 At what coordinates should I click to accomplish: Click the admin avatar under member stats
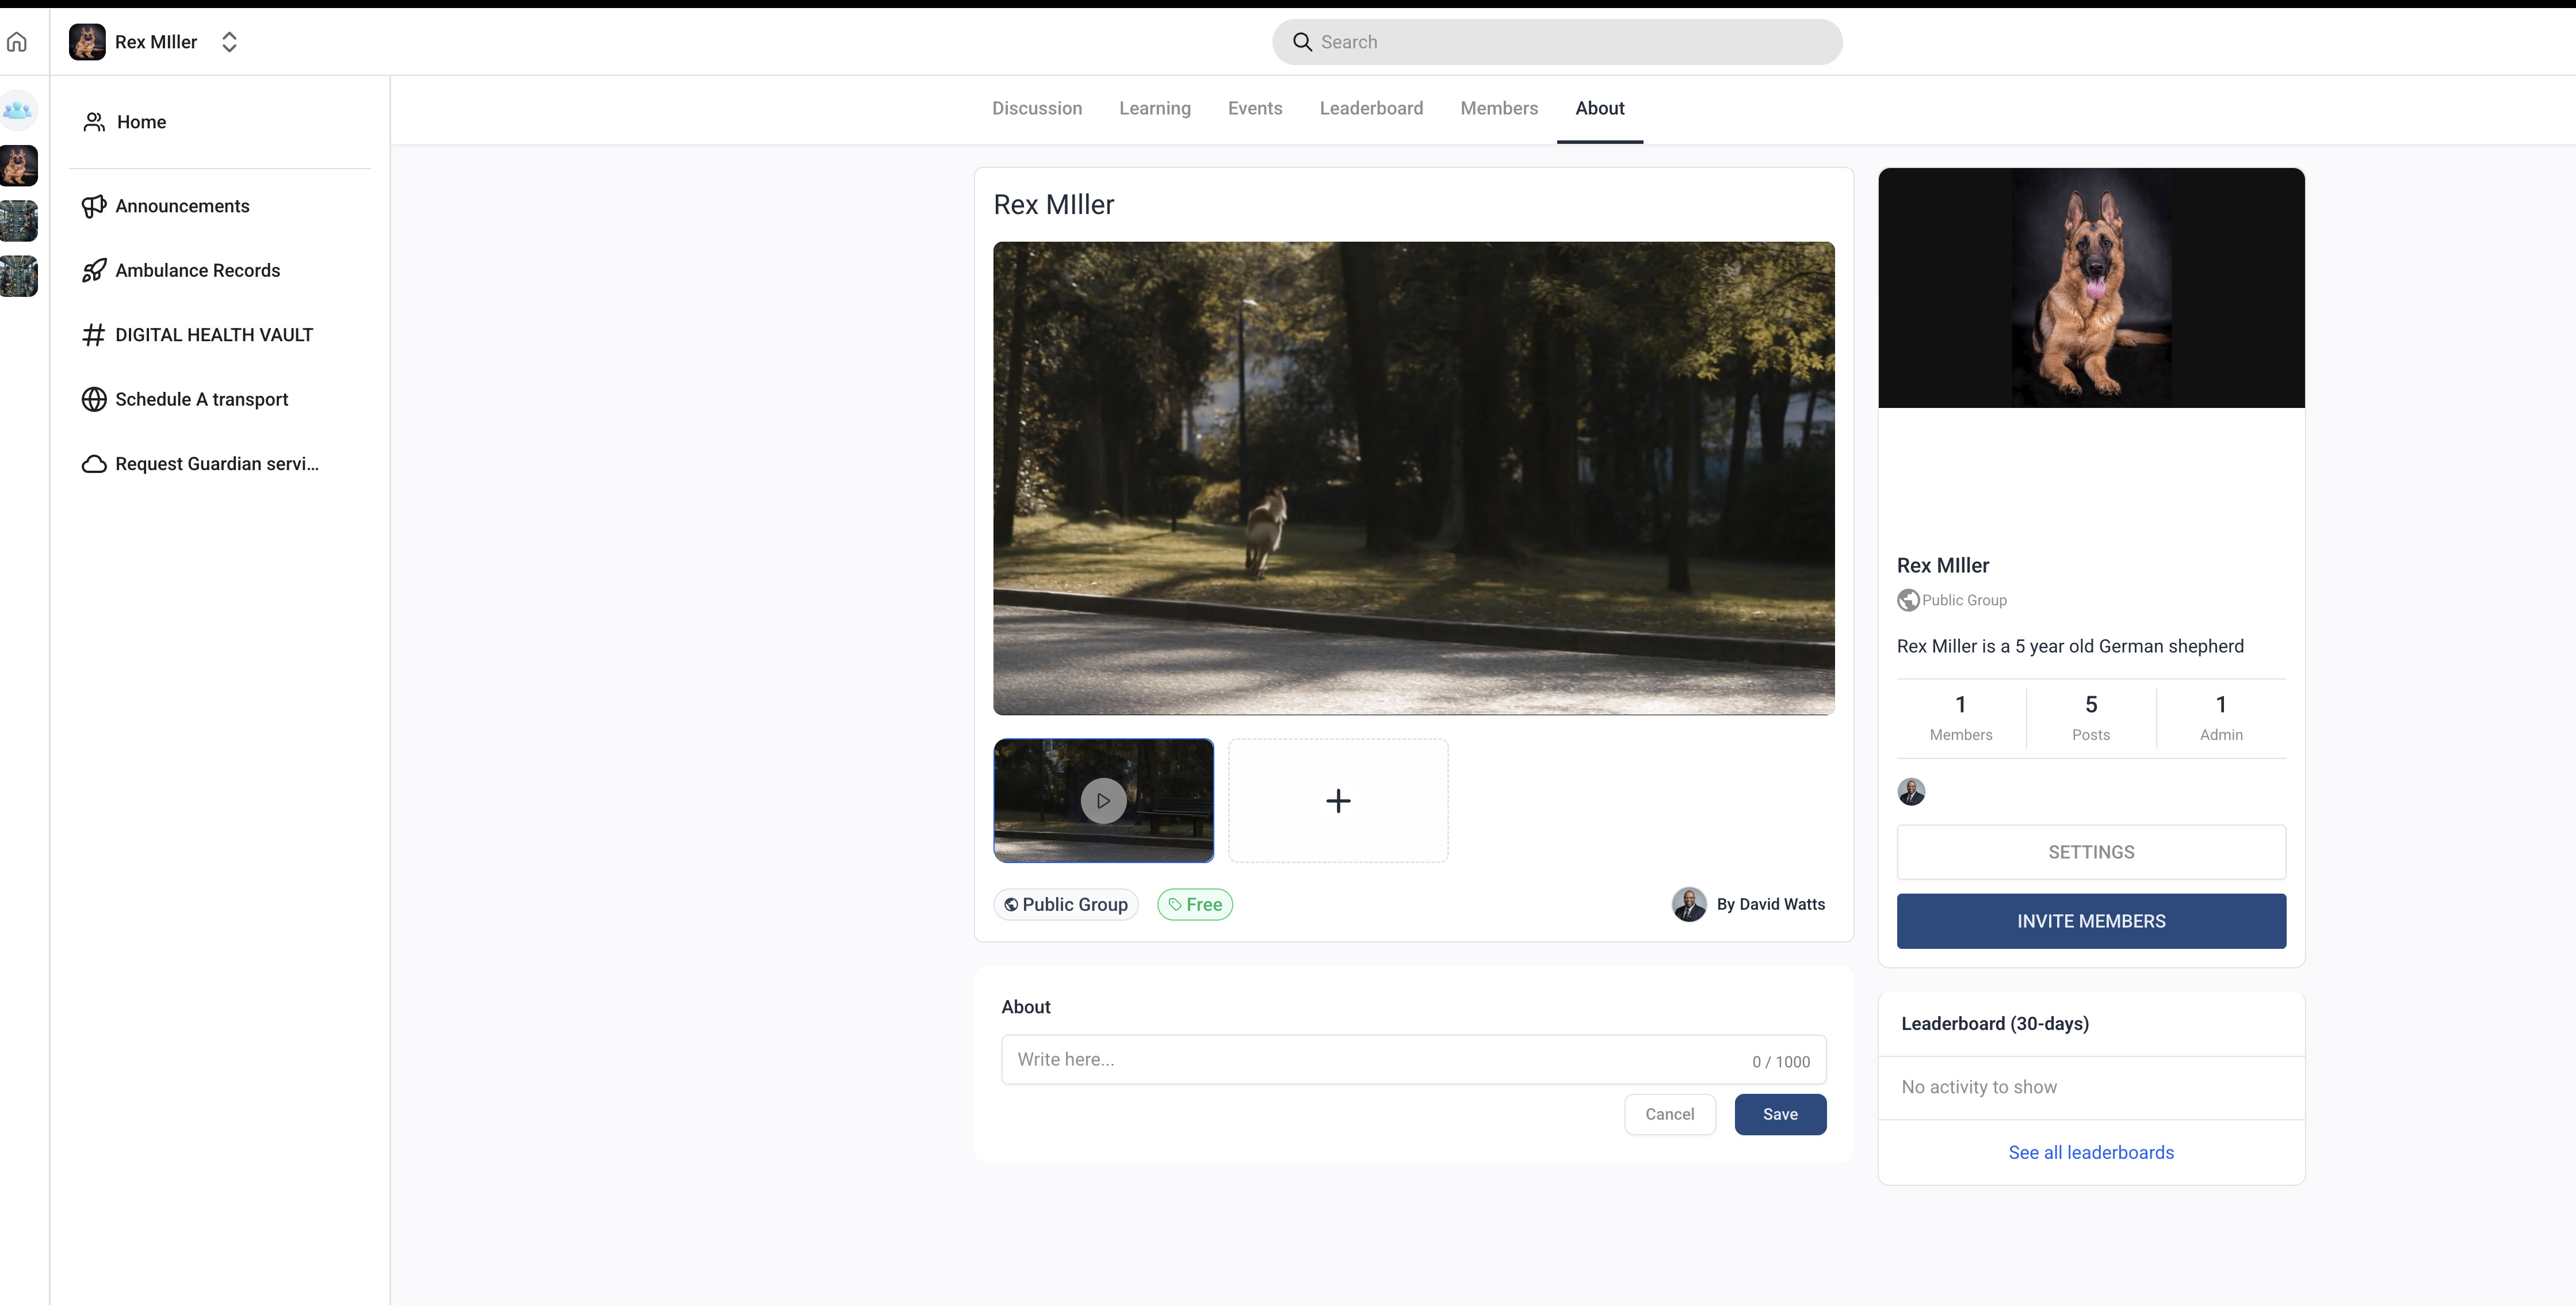pyautogui.click(x=1911, y=792)
